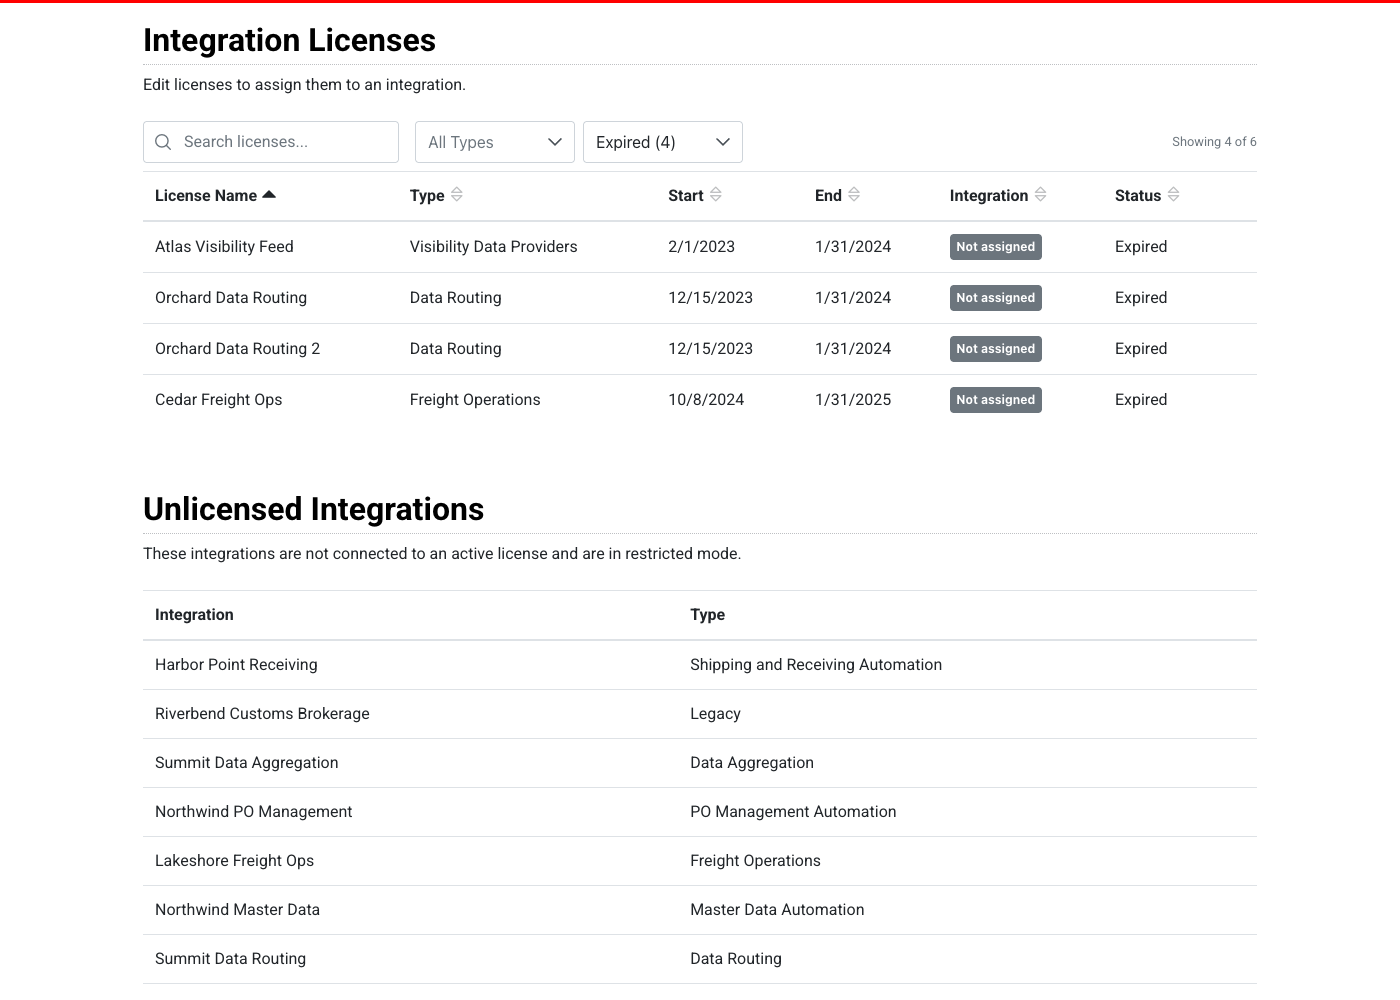
Task: Open the All Types filter dropdown
Action: 495,142
